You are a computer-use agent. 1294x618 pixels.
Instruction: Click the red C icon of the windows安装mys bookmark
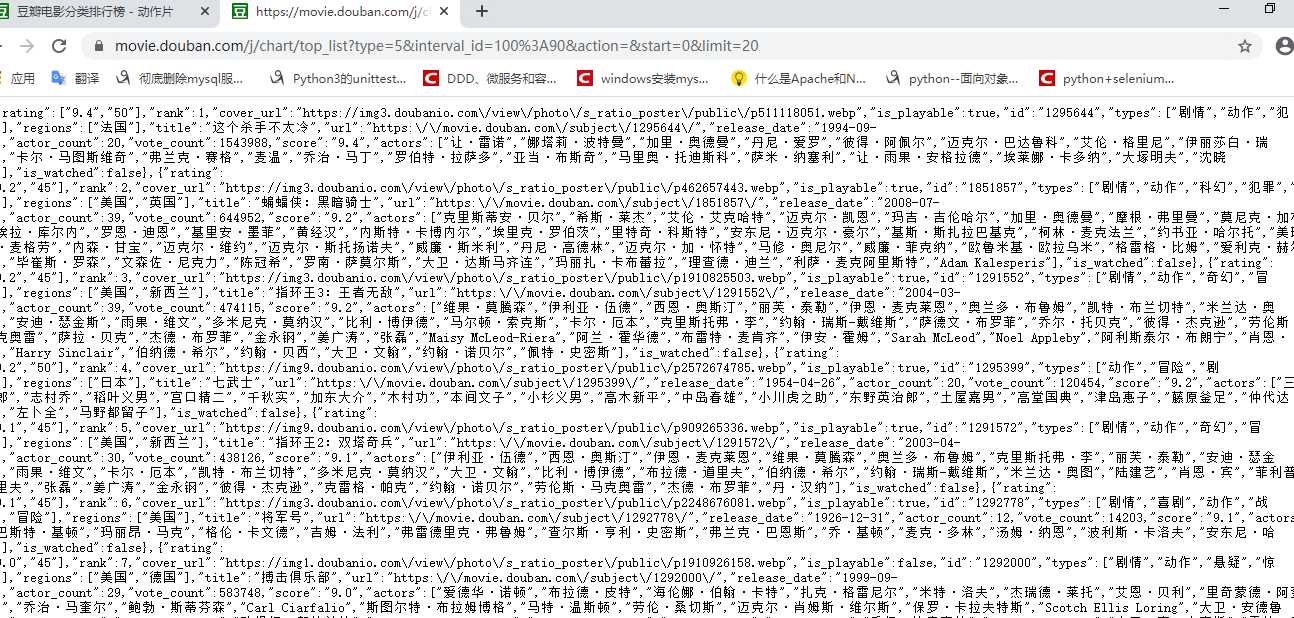pyautogui.click(x=585, y=78)
